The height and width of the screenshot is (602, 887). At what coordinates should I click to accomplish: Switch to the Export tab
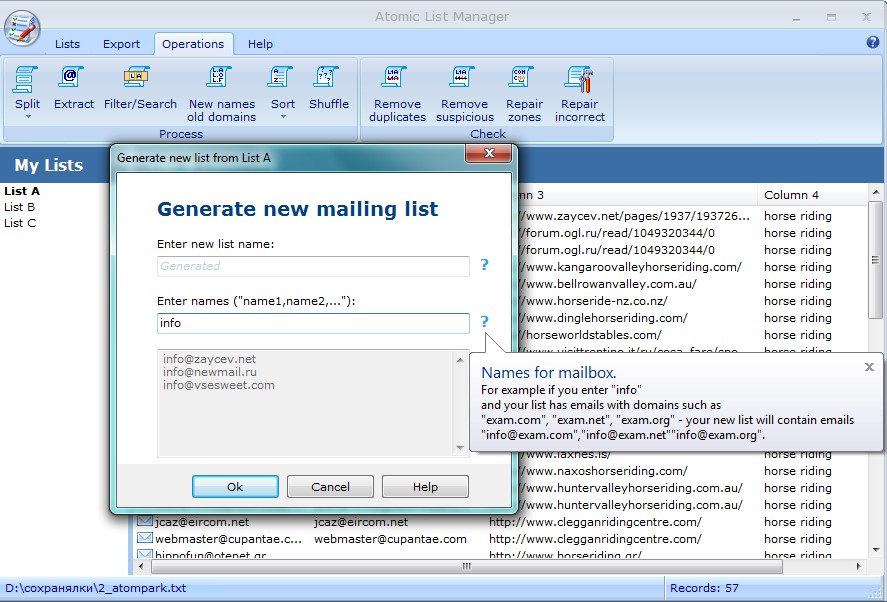point(121,44)
